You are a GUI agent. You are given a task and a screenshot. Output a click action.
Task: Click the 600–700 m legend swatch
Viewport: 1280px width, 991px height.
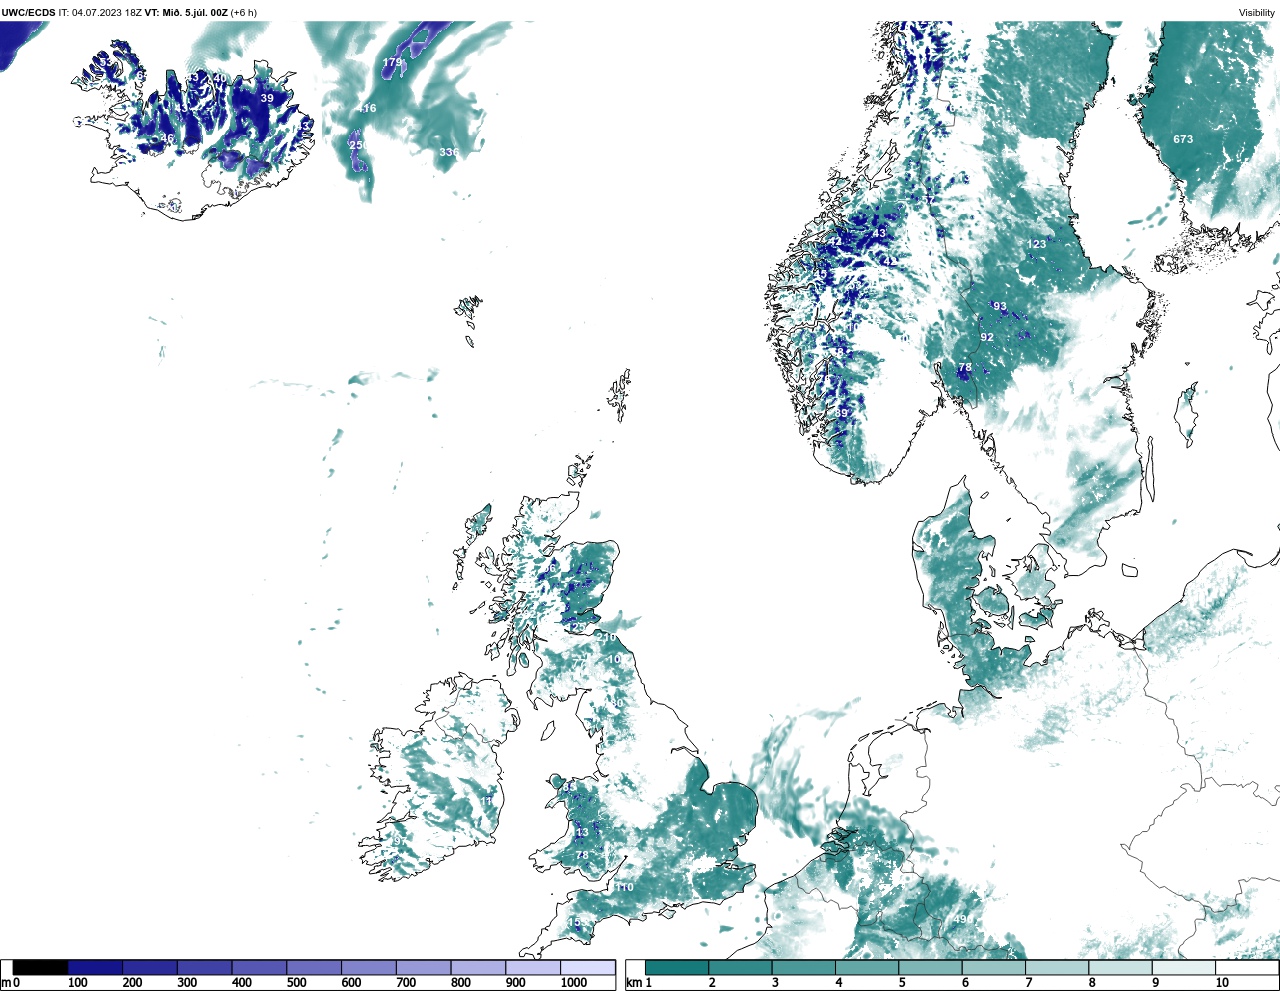369,967
